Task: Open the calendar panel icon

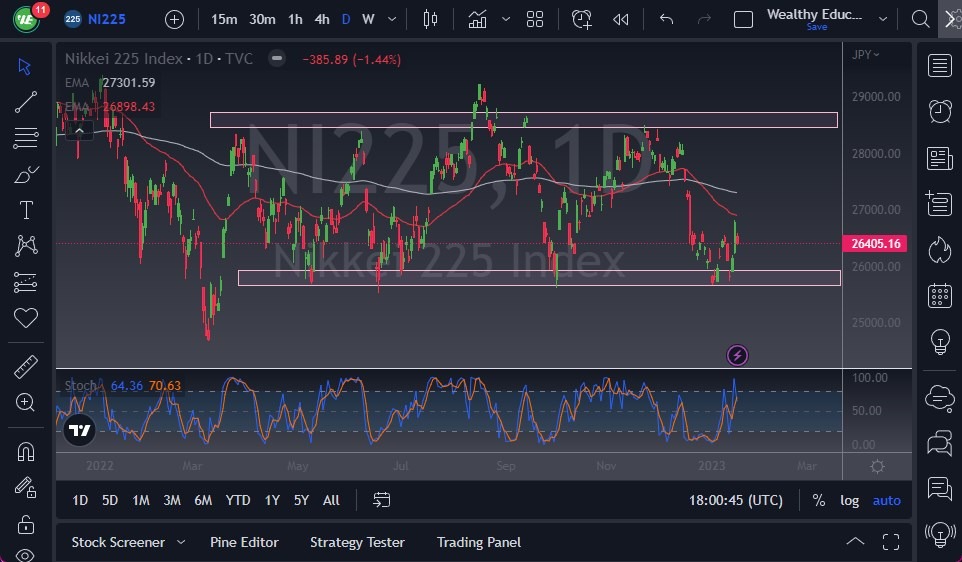Action: click(939, 295)
